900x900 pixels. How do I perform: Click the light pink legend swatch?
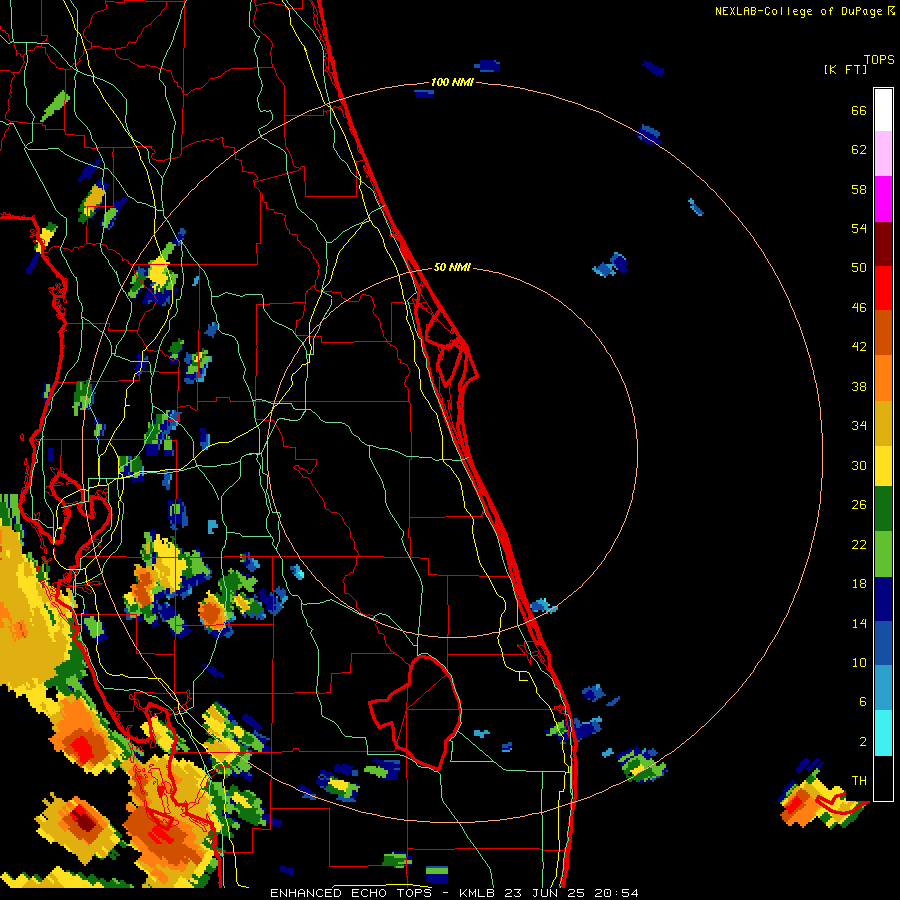pos(883,153)
